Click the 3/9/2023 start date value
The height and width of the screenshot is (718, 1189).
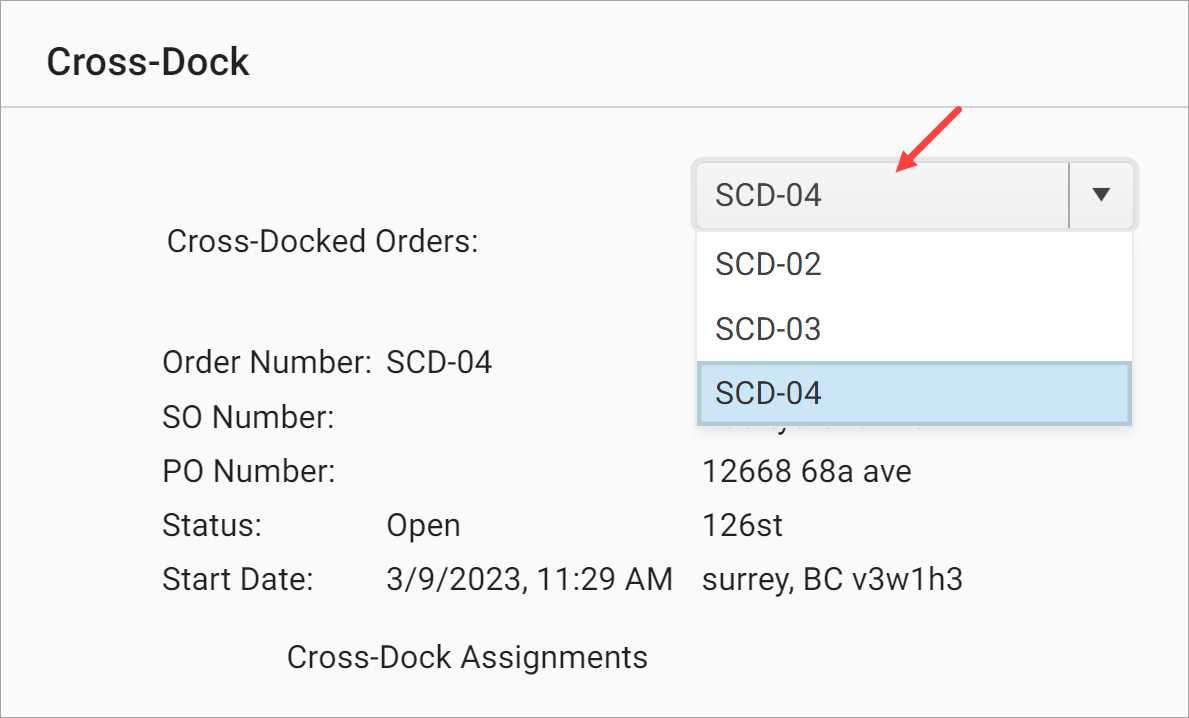point(530,578)
